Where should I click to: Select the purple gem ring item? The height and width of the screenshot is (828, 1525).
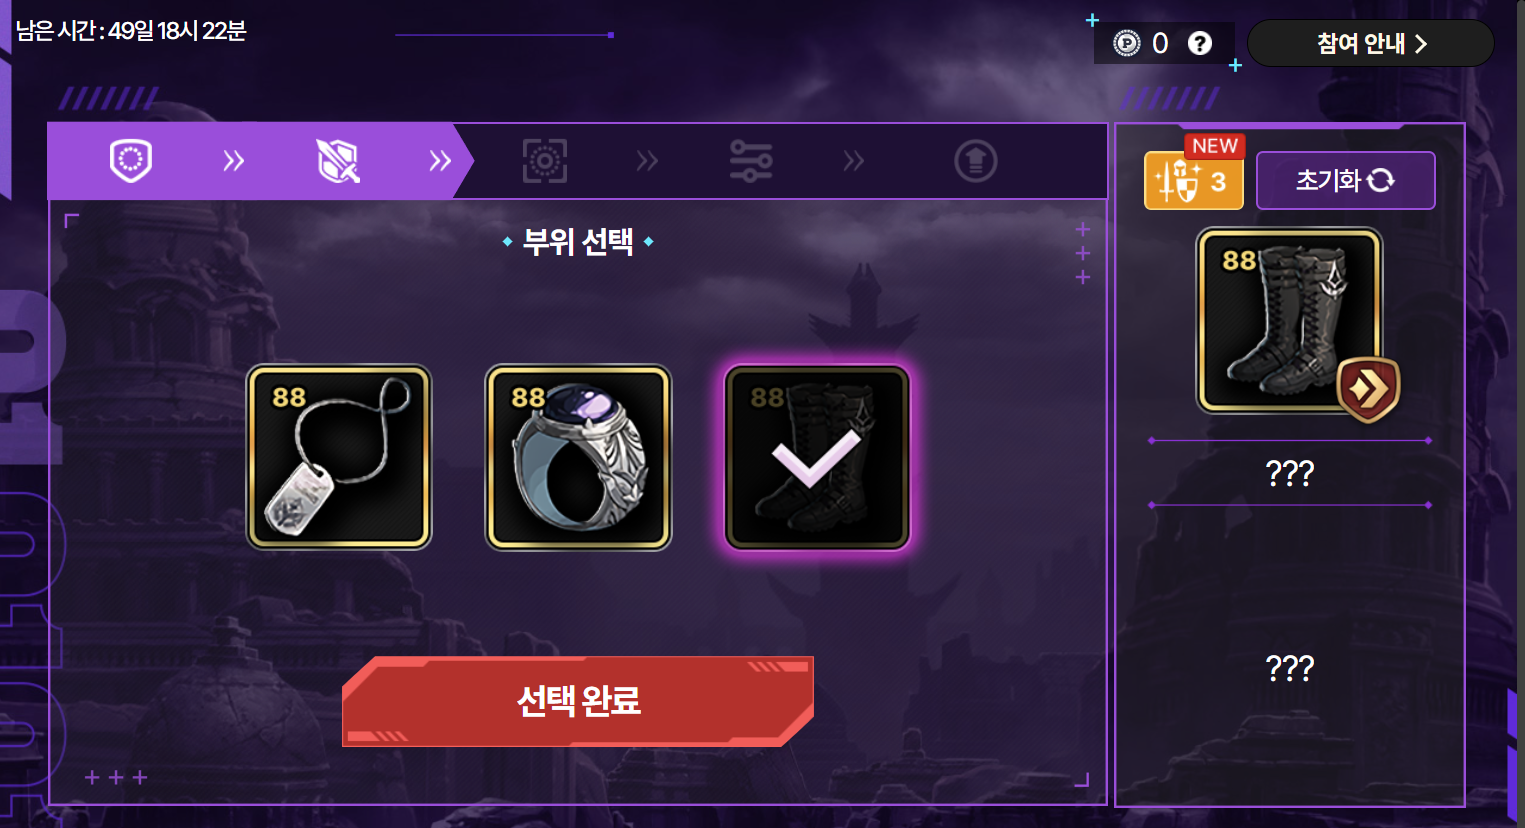tap(578, 457)
